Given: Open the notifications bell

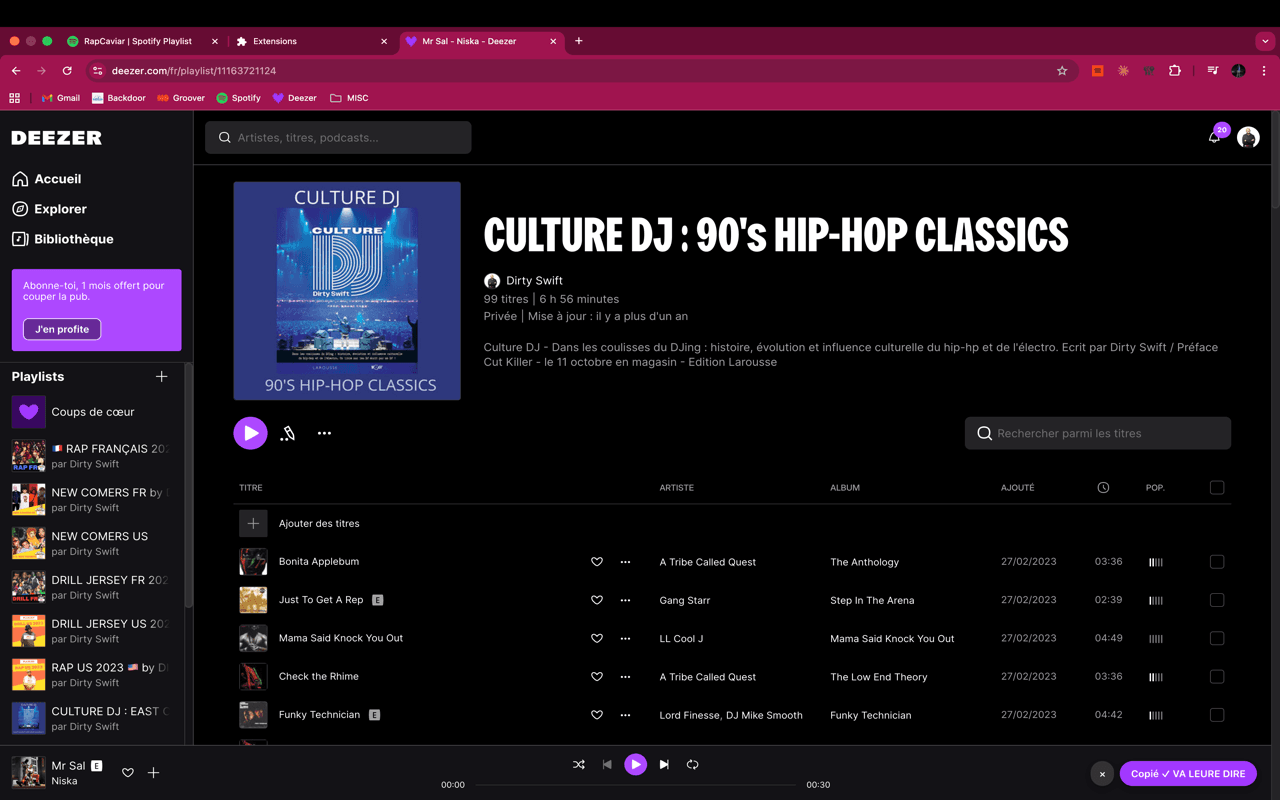Looking at the screenshot, I should 1214,138.
